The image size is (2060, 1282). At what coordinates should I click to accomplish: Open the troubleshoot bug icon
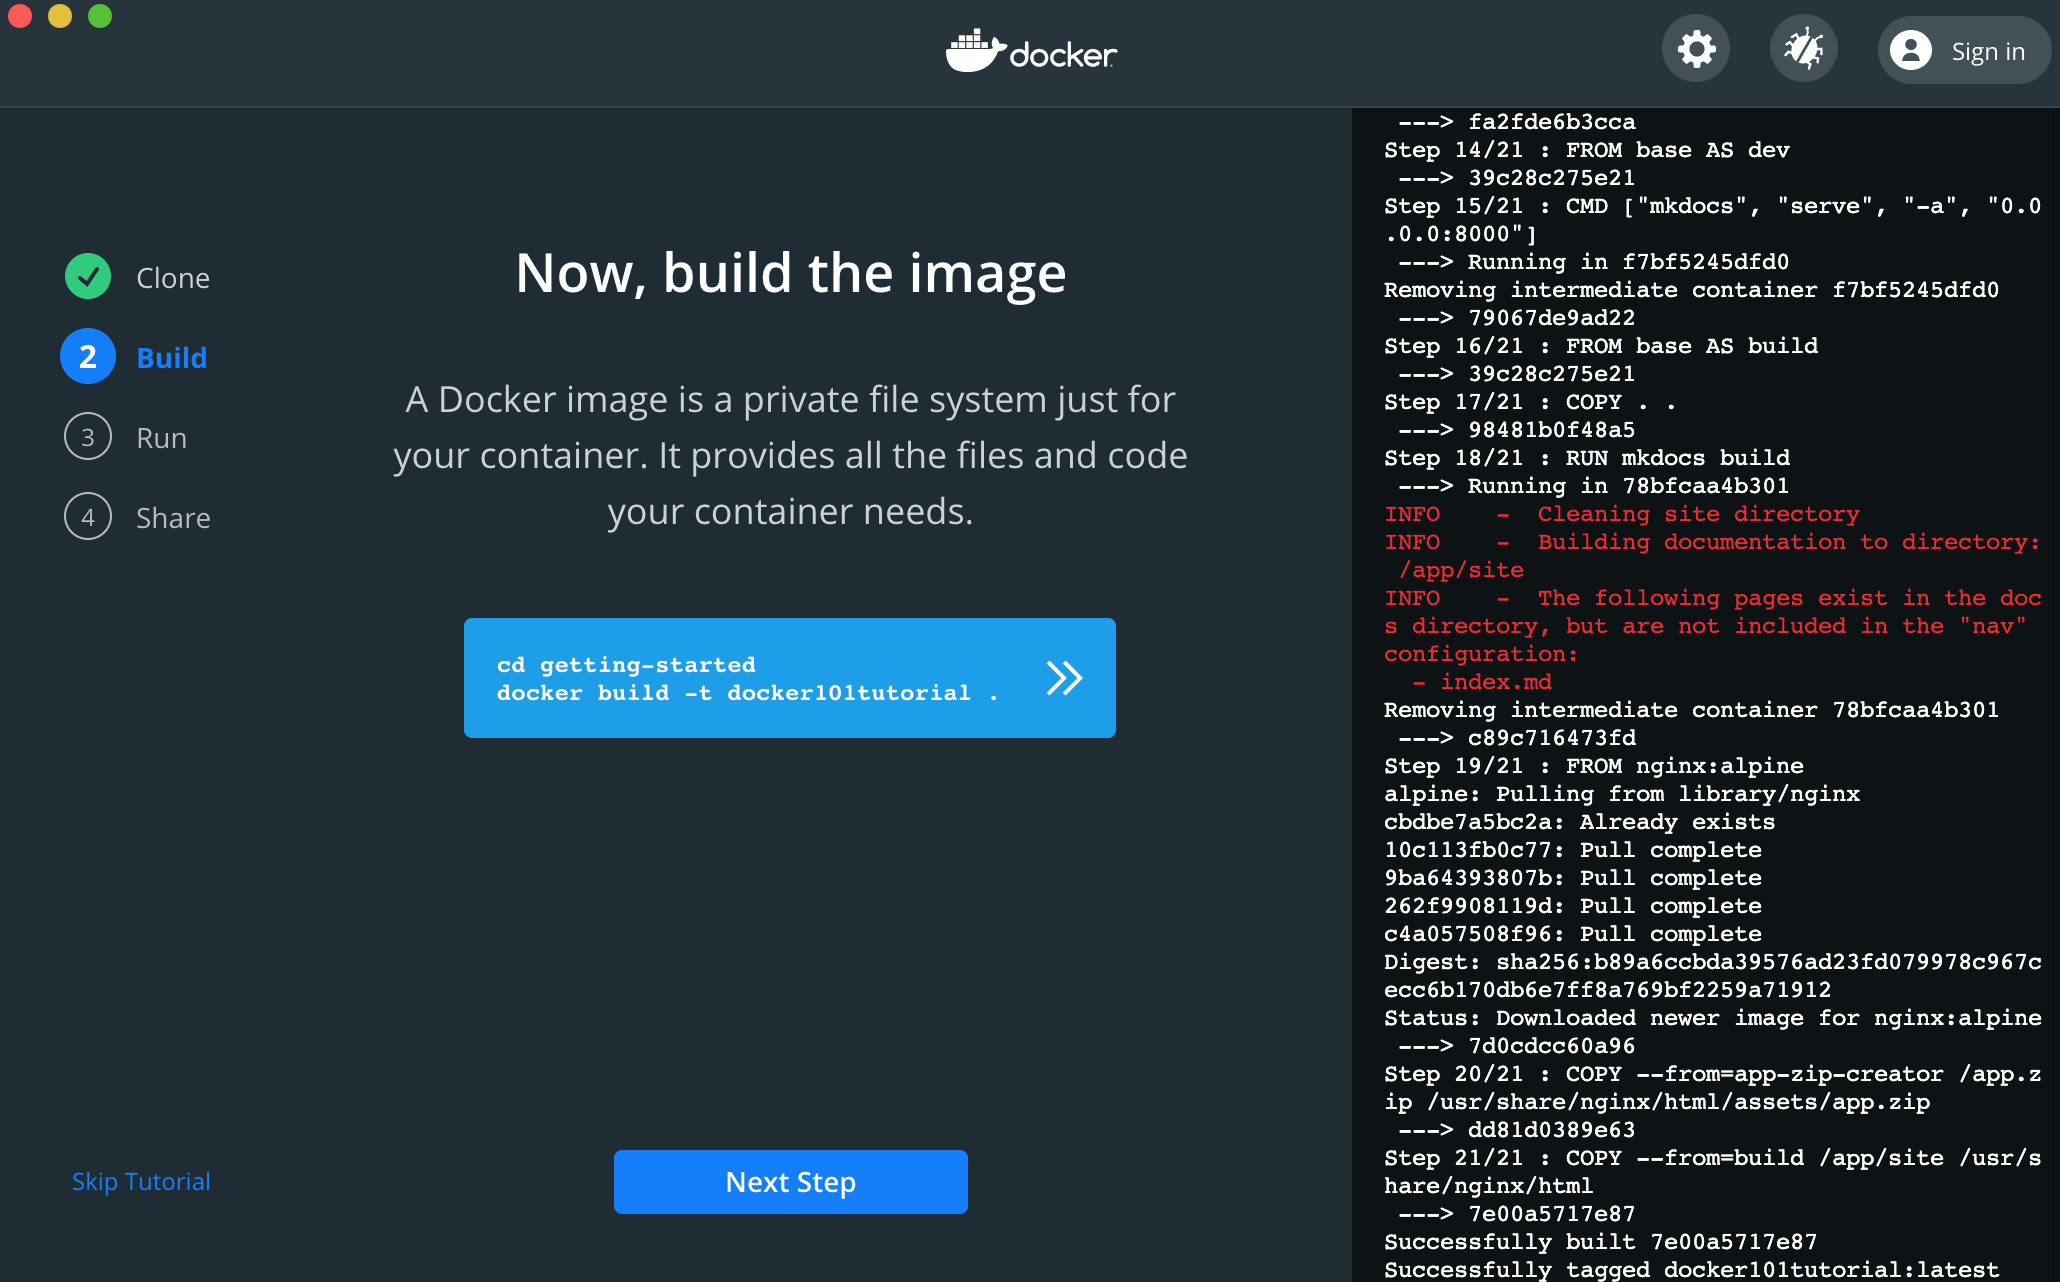[x=1803, y=50]
